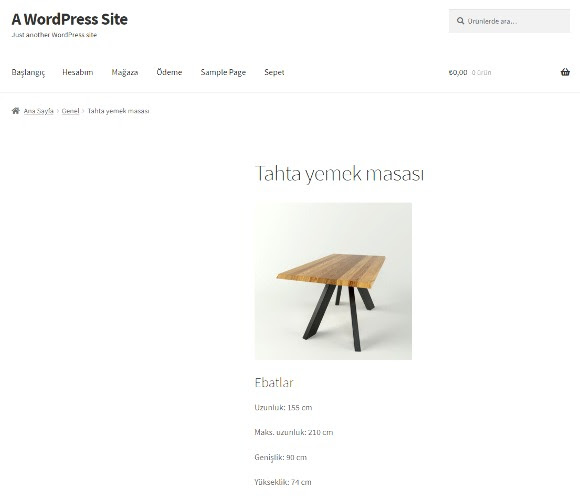The height and width of the screenshot is (499, 580).
Task: Click the product search input field
Action: coord(509,21)
